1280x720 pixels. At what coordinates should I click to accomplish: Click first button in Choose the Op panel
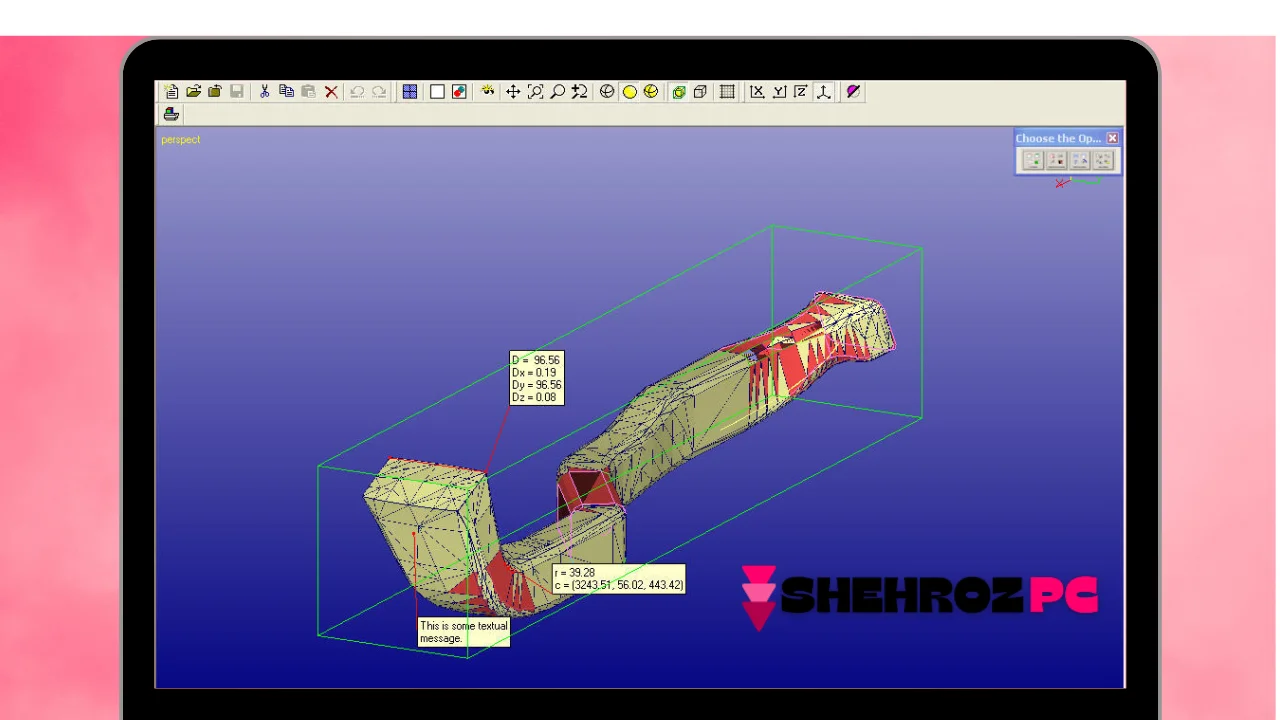(1033, 160)
